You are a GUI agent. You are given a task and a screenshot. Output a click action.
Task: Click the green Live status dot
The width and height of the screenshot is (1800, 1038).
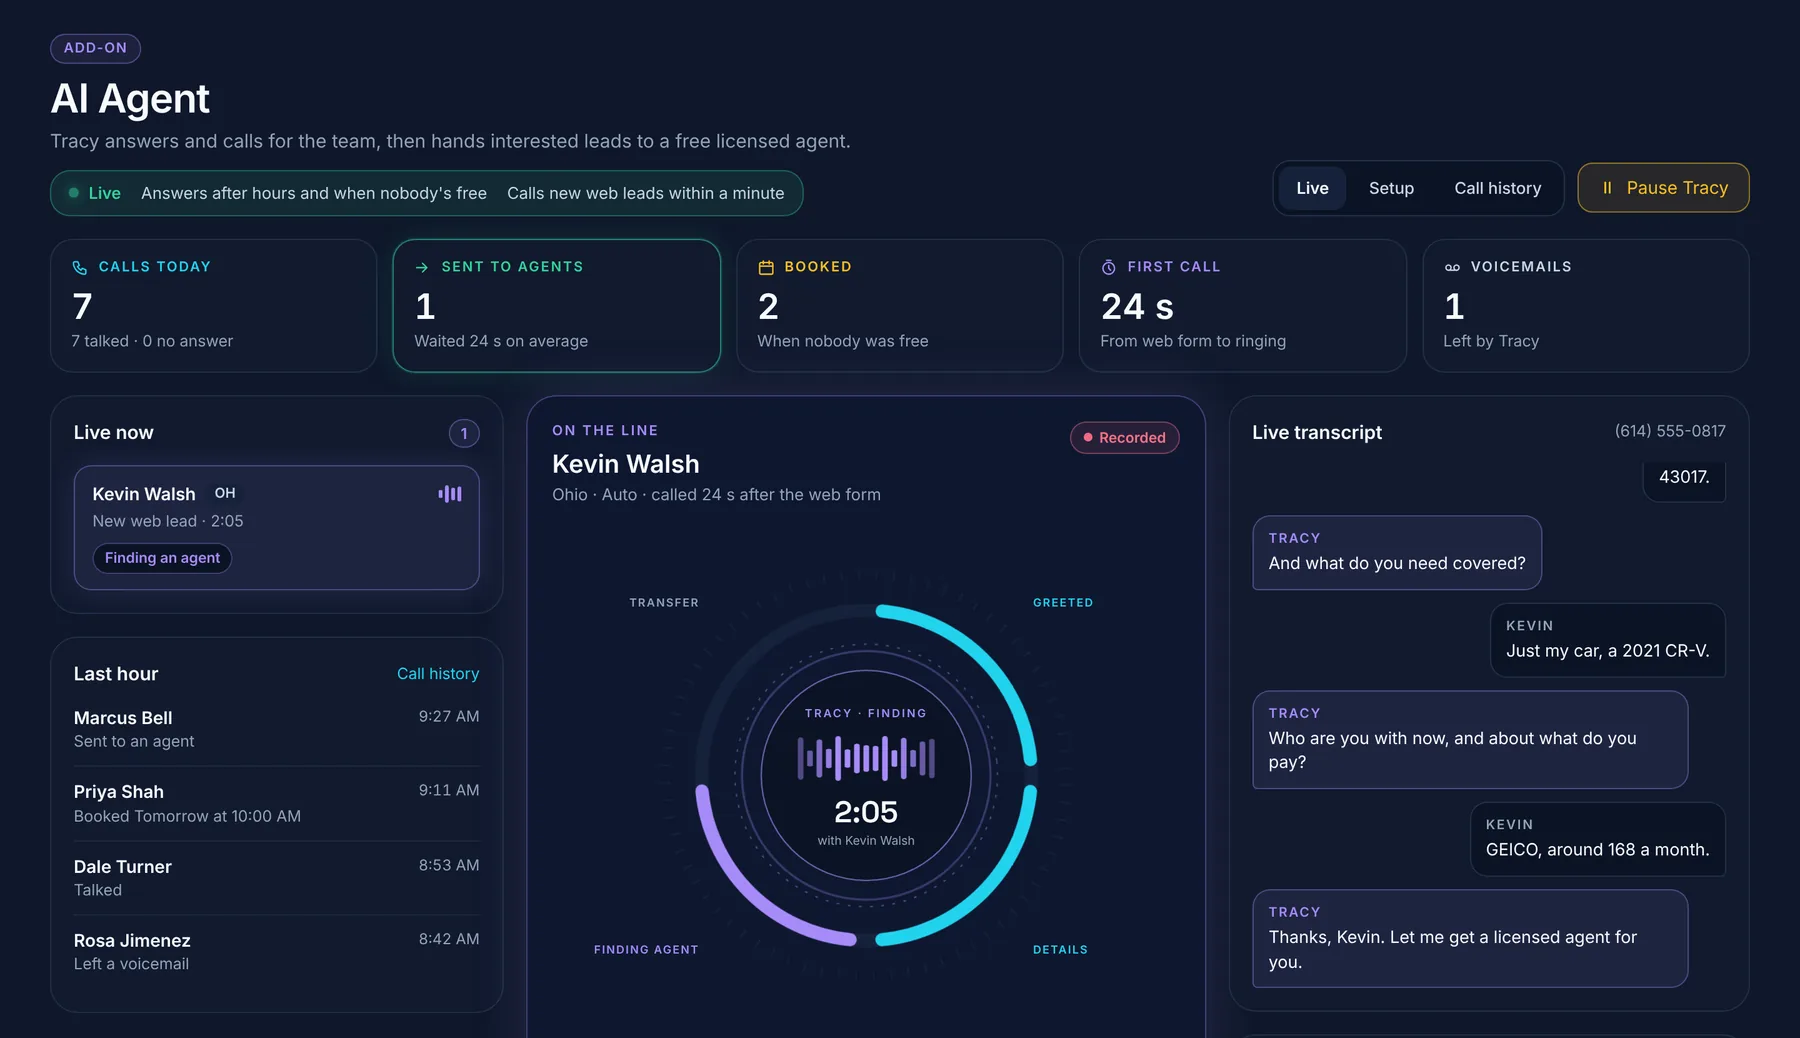(x=74, y=193)
